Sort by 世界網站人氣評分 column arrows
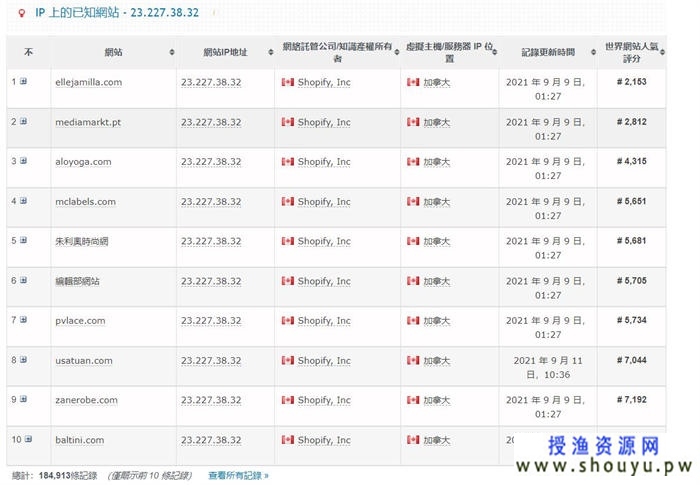700x485 pixels. [662, 52]
